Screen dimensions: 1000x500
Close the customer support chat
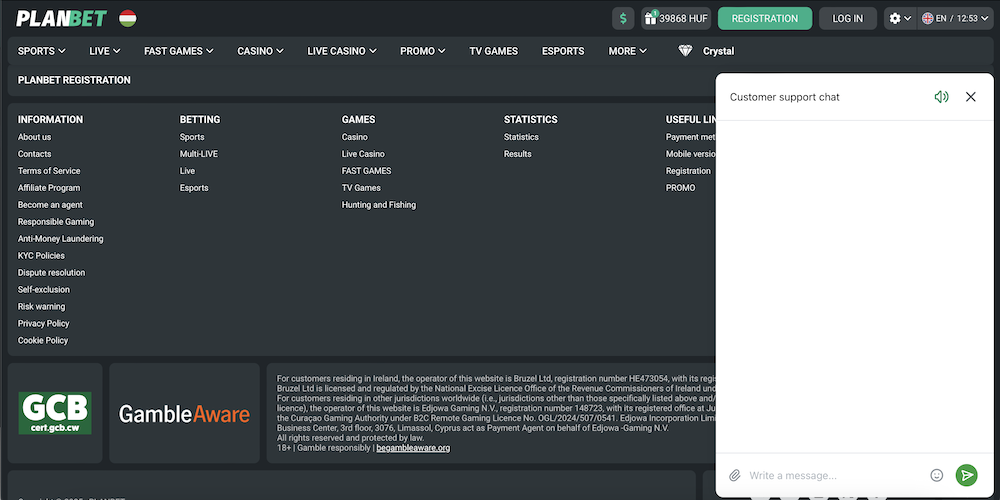pyautogui.click(x=970, y=97)
